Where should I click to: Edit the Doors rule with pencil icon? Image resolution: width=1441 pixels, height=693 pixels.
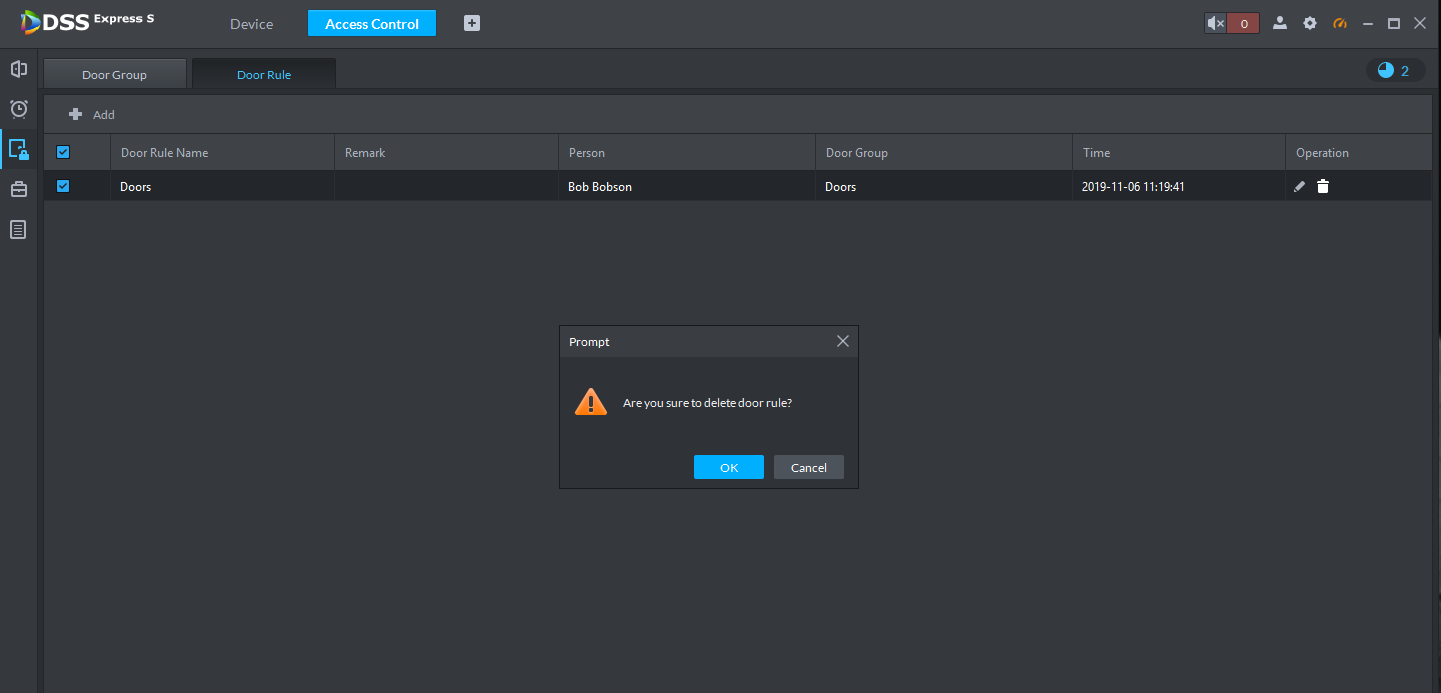pyautogui.click(x=1299, y=186)
